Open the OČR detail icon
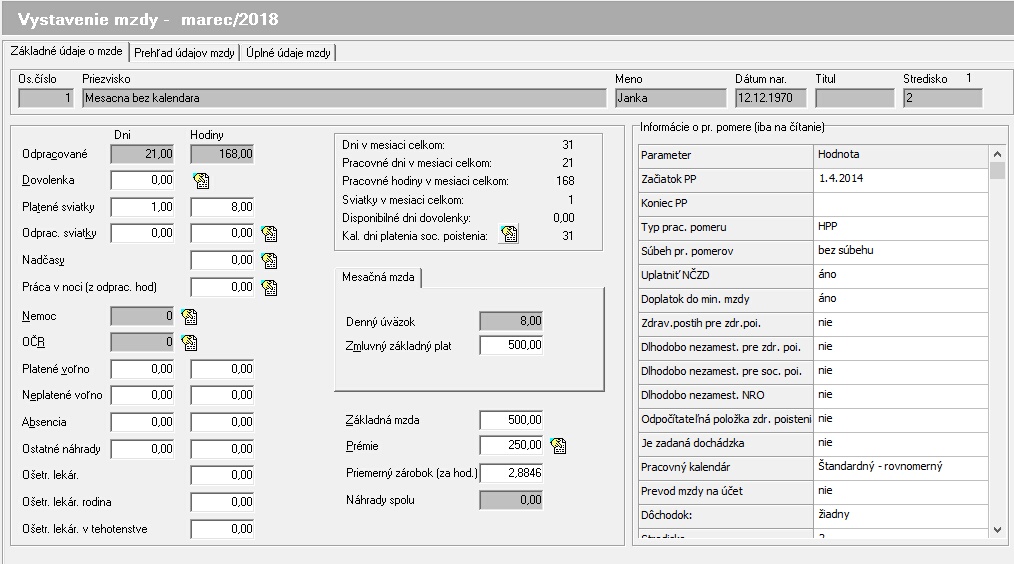This screenshot has height=564, width=1014. pyautogui.click(x=189, y=342)
